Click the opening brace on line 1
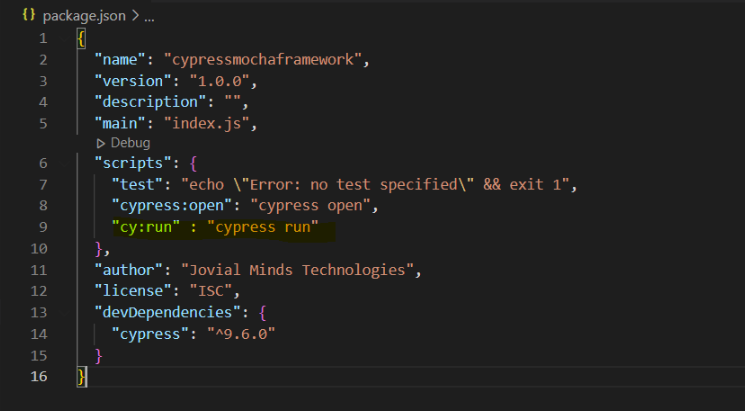 tap(81, 39)
